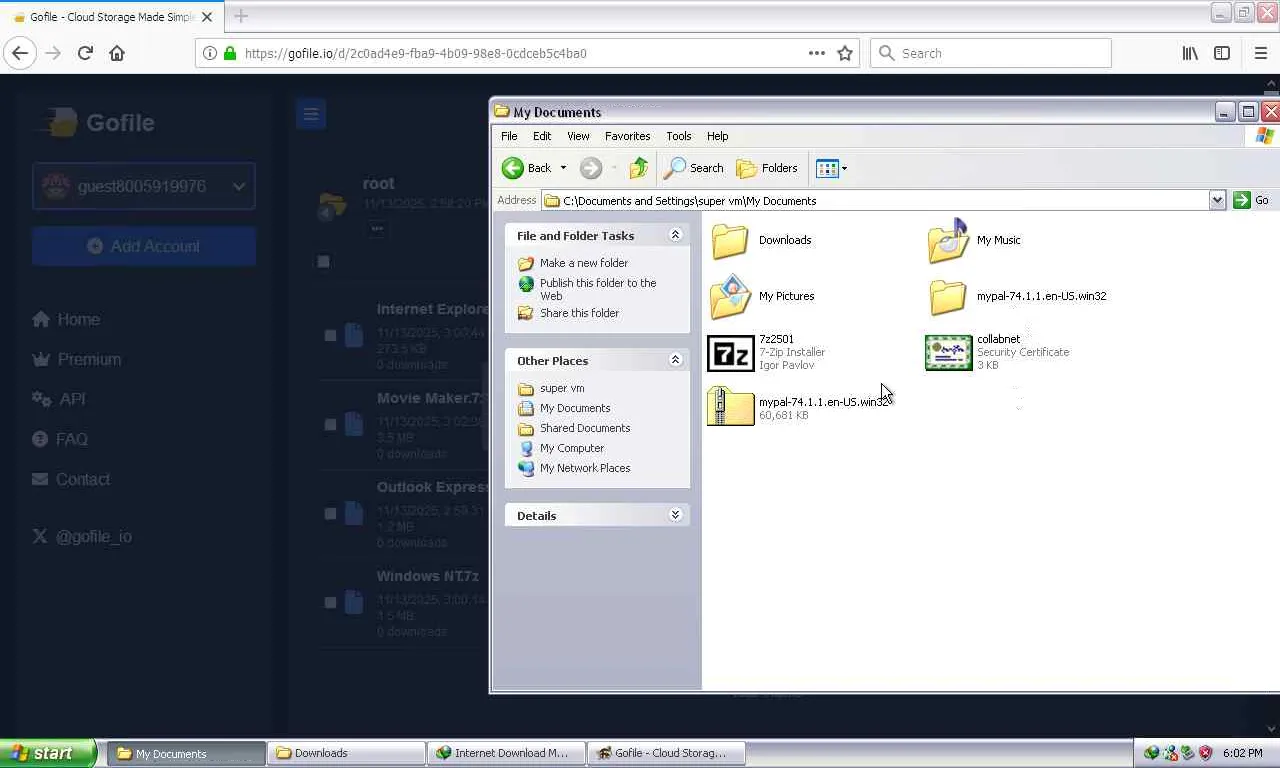
Task: Open the File menu in My Documents
Action: tap(509, 136)
